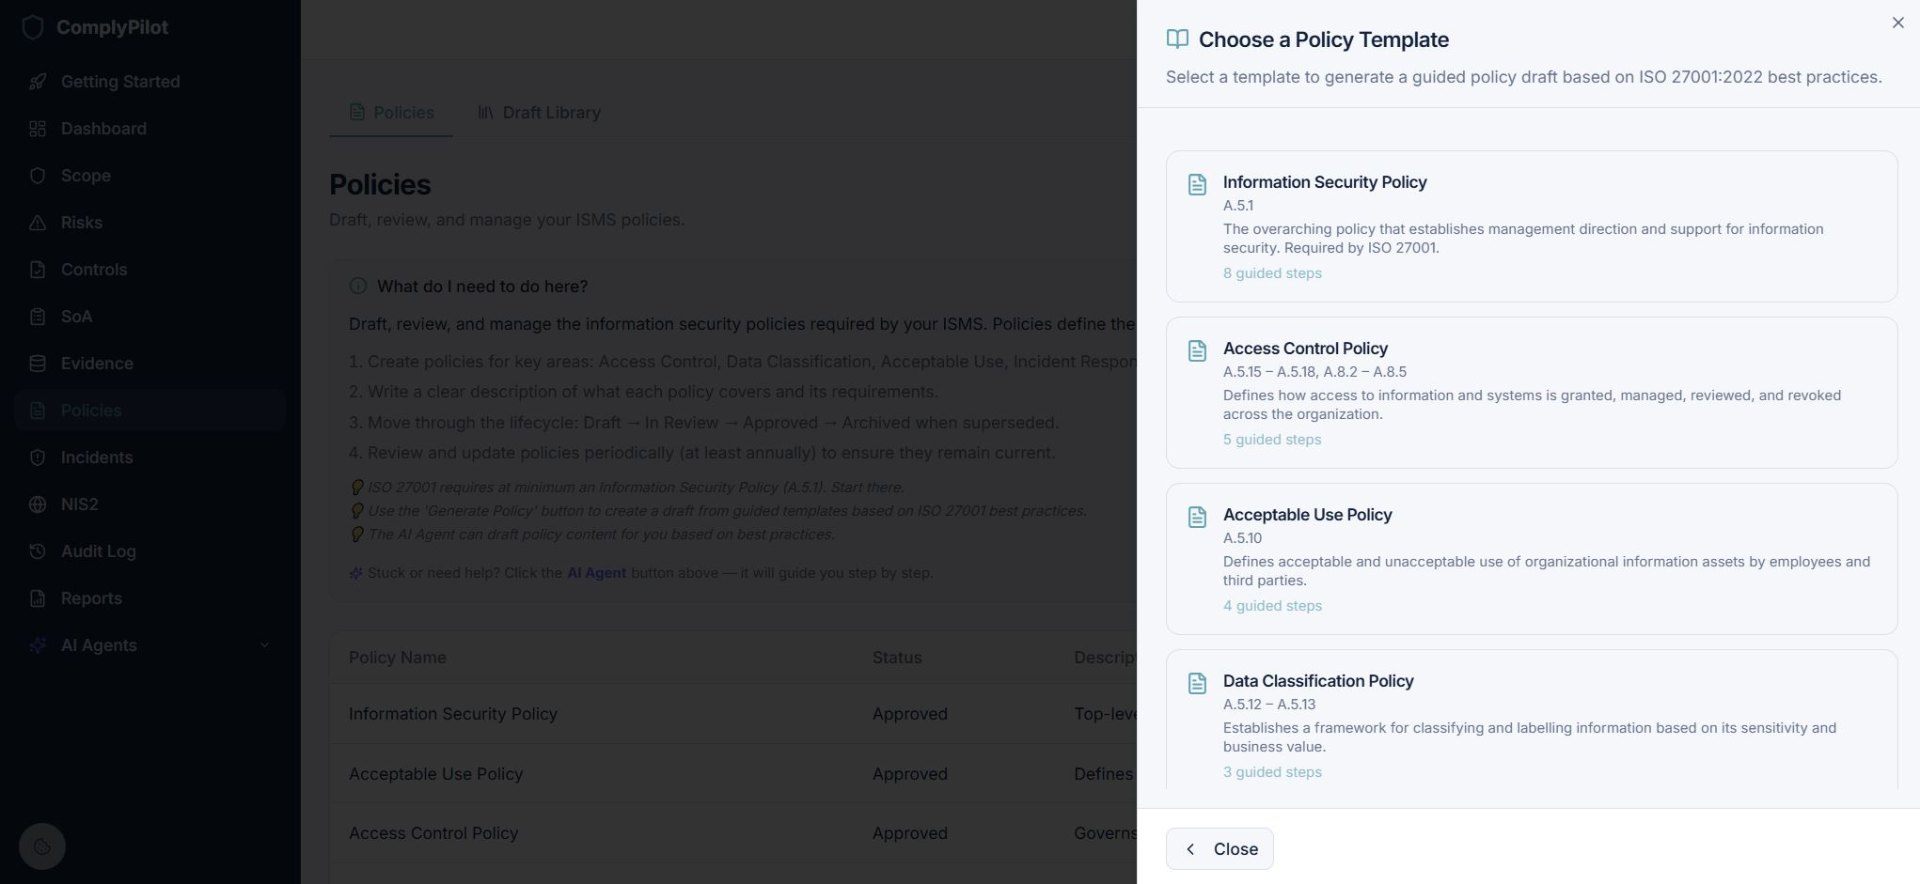
Task: Click the NIS2 globe icon
Action: pos(38,505)
